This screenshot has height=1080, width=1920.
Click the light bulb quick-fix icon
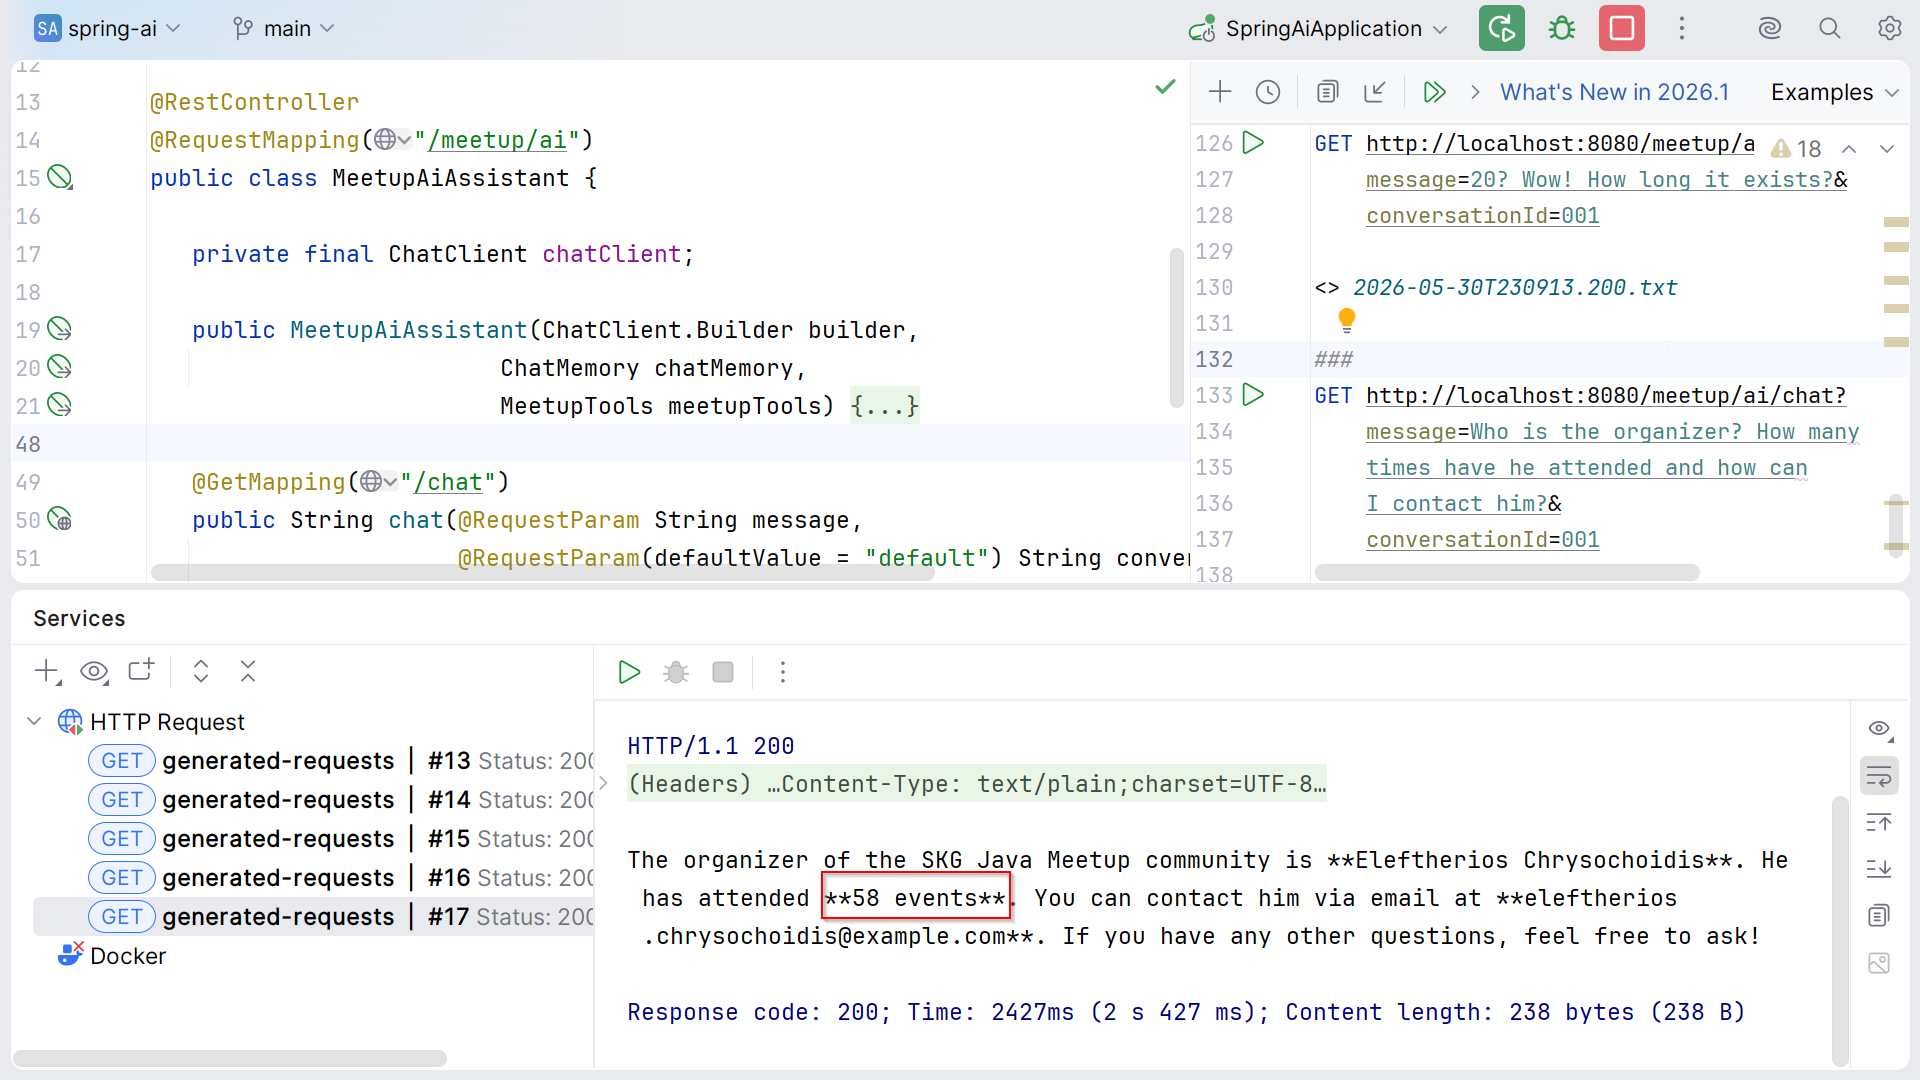[1346, 321]
